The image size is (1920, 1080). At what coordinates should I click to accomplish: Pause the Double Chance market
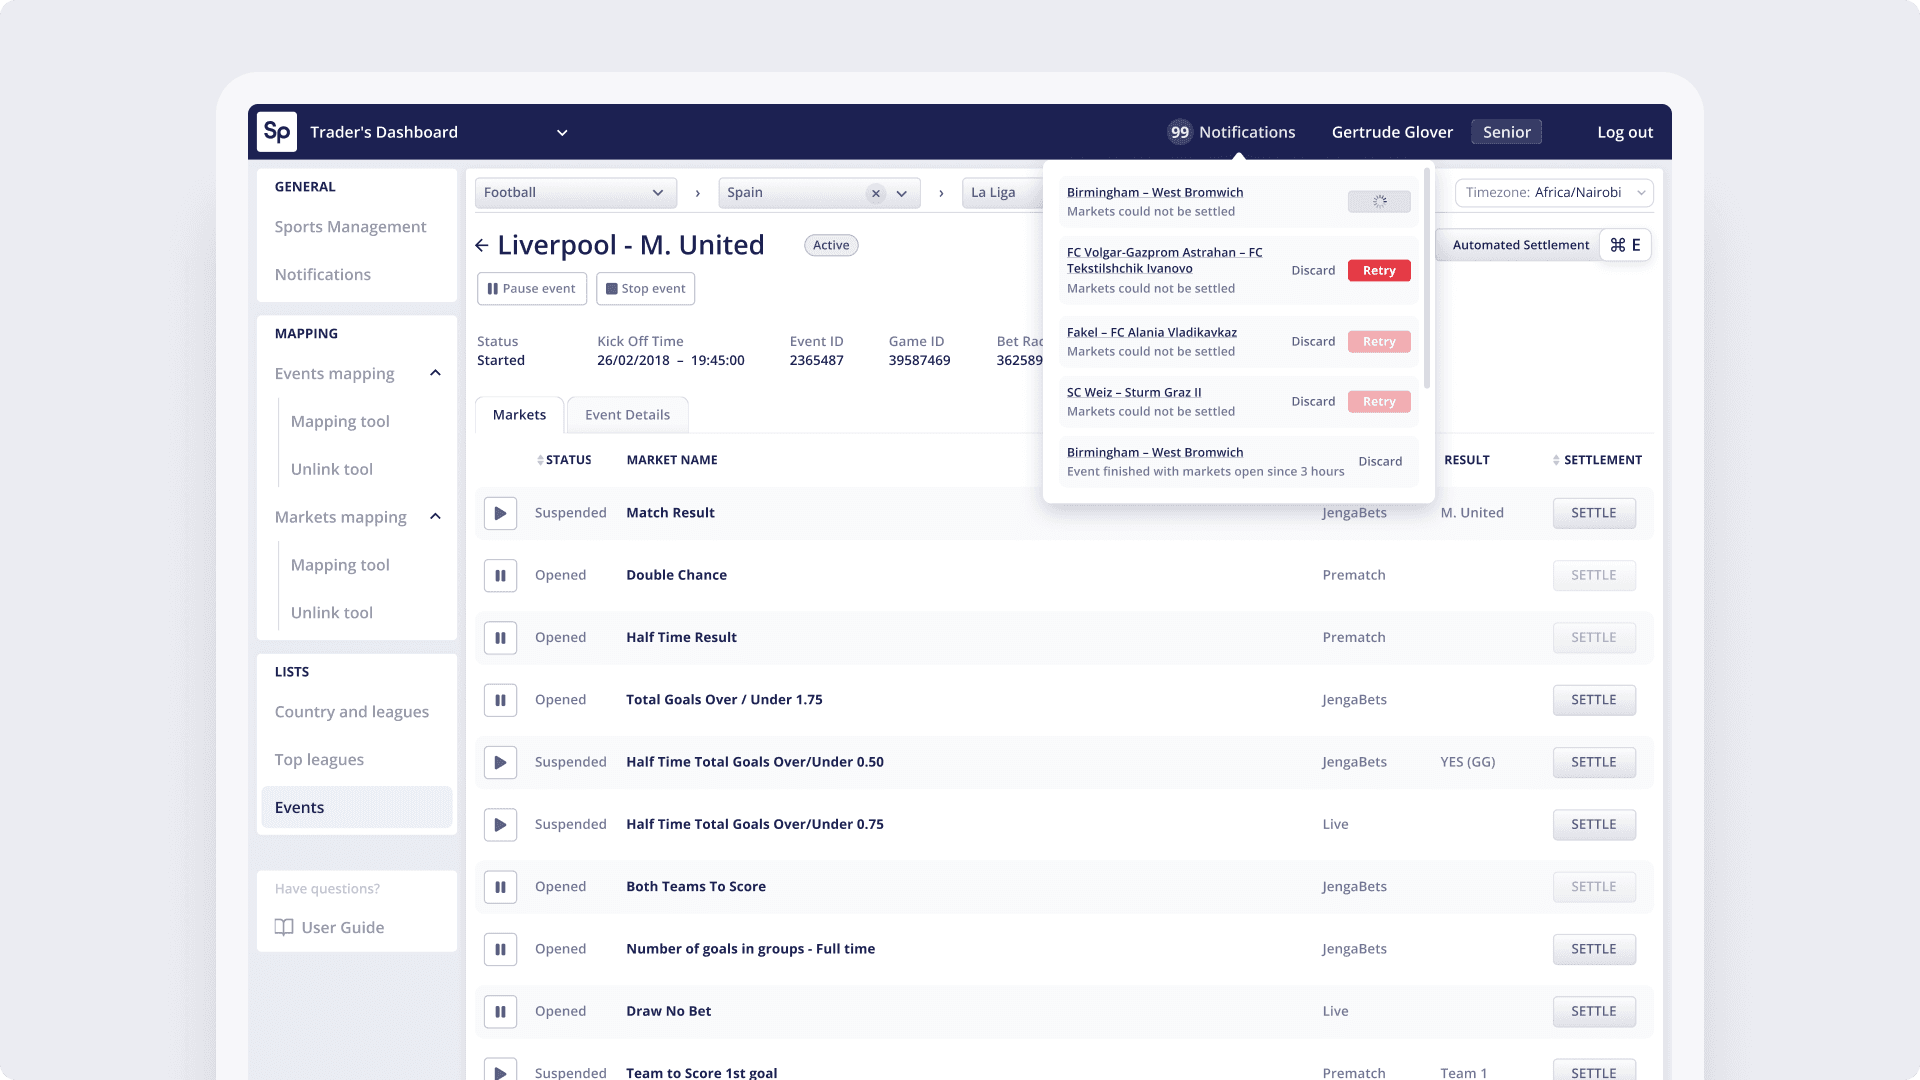click(500, 575)
